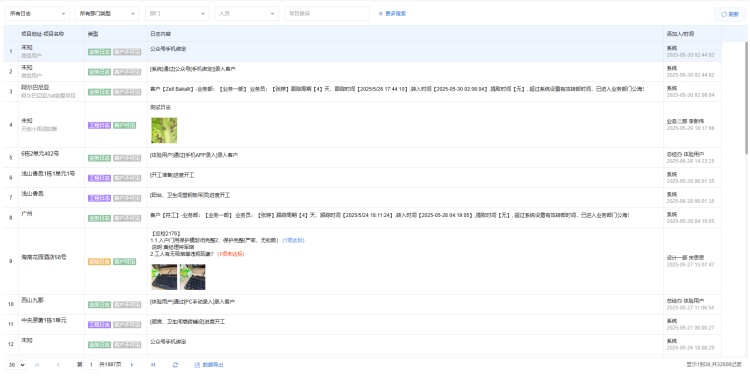
Task: Open the photo thumbnail in 测试日志 row
Action: pyautogui.click(x=164, y=131)
